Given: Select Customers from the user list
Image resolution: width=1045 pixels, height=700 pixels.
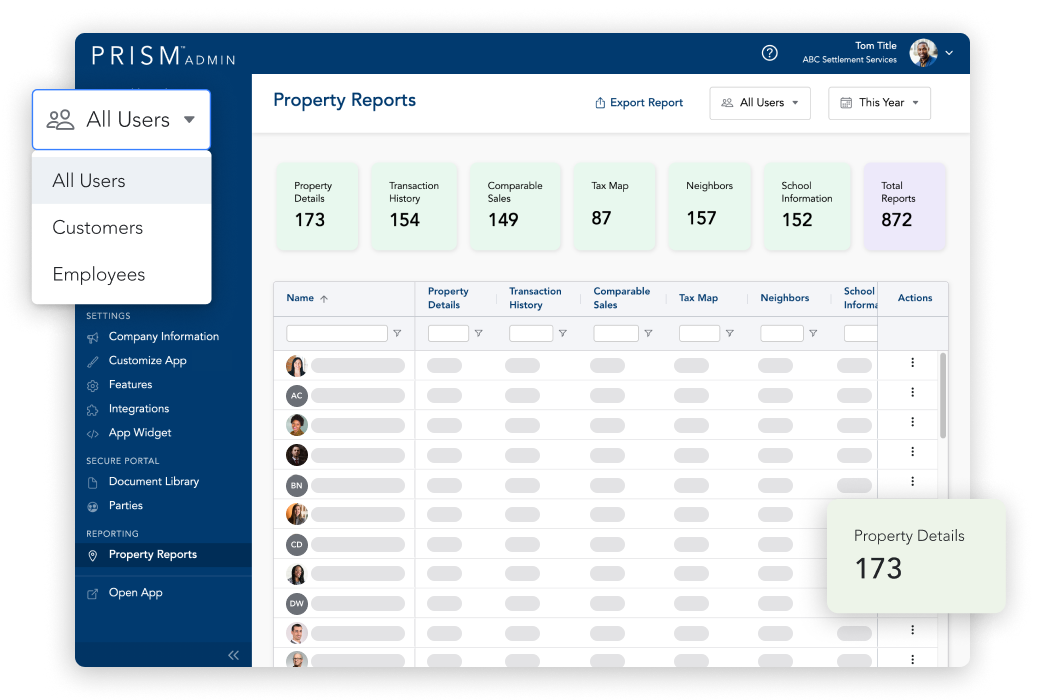Looking at the screenshot, I should coord(98,228).
